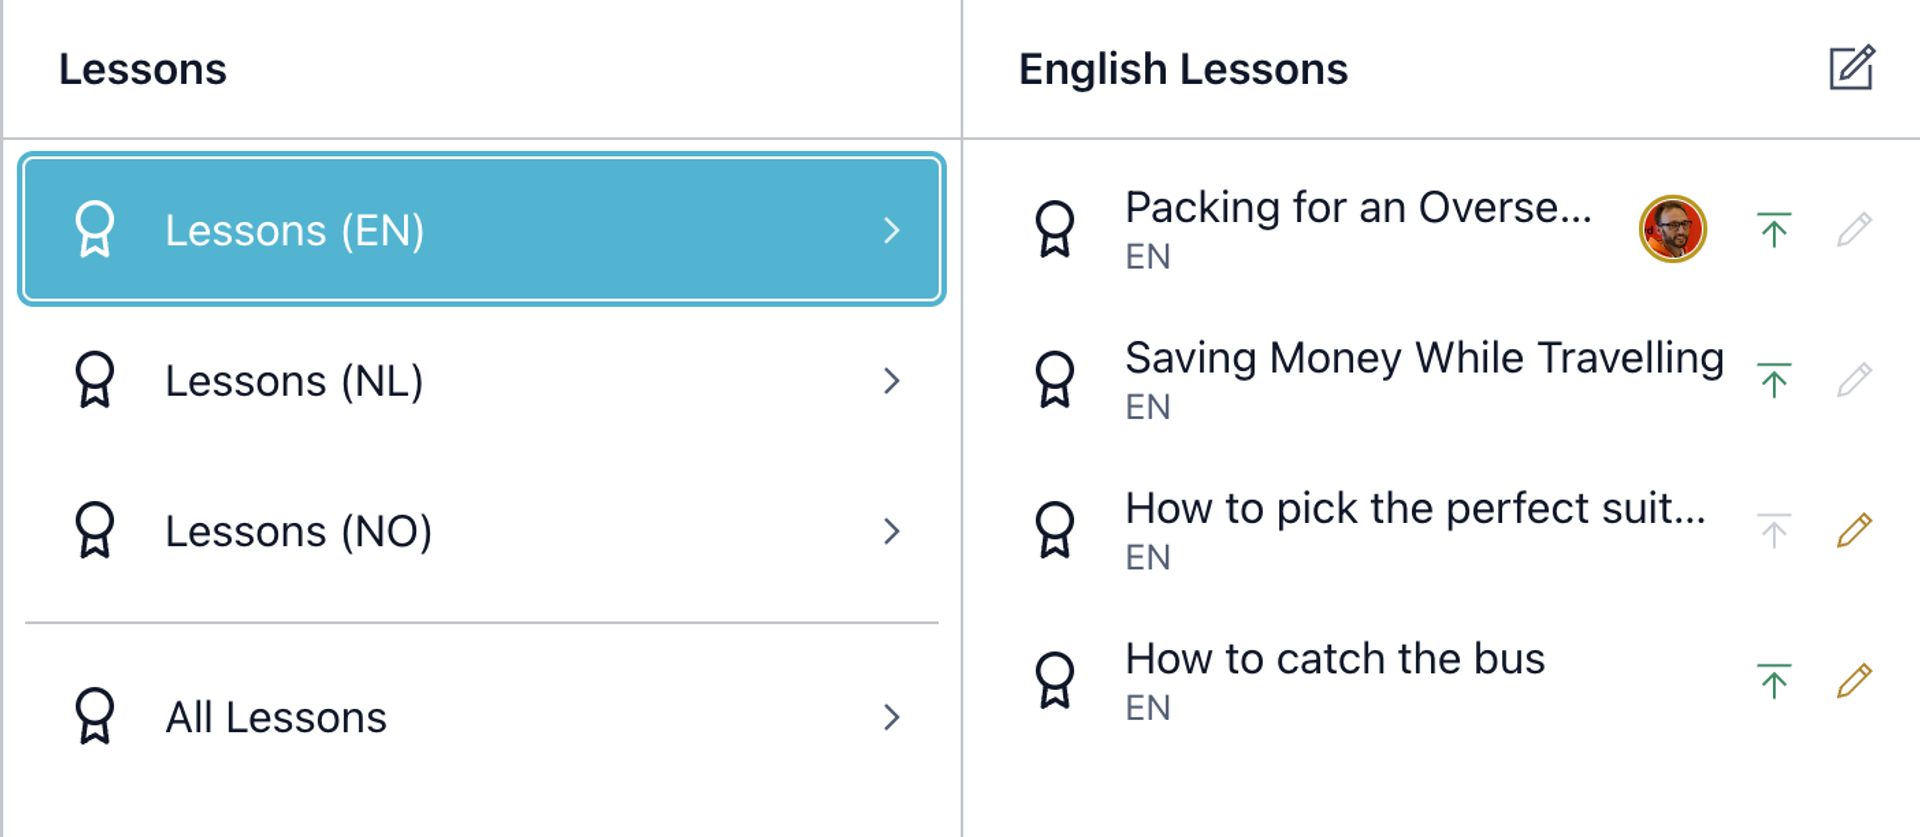This screenshot has height=837, width=1920.
Task: Toggle the green arrow on How to catch the bus
Action: pos(1773,679)
